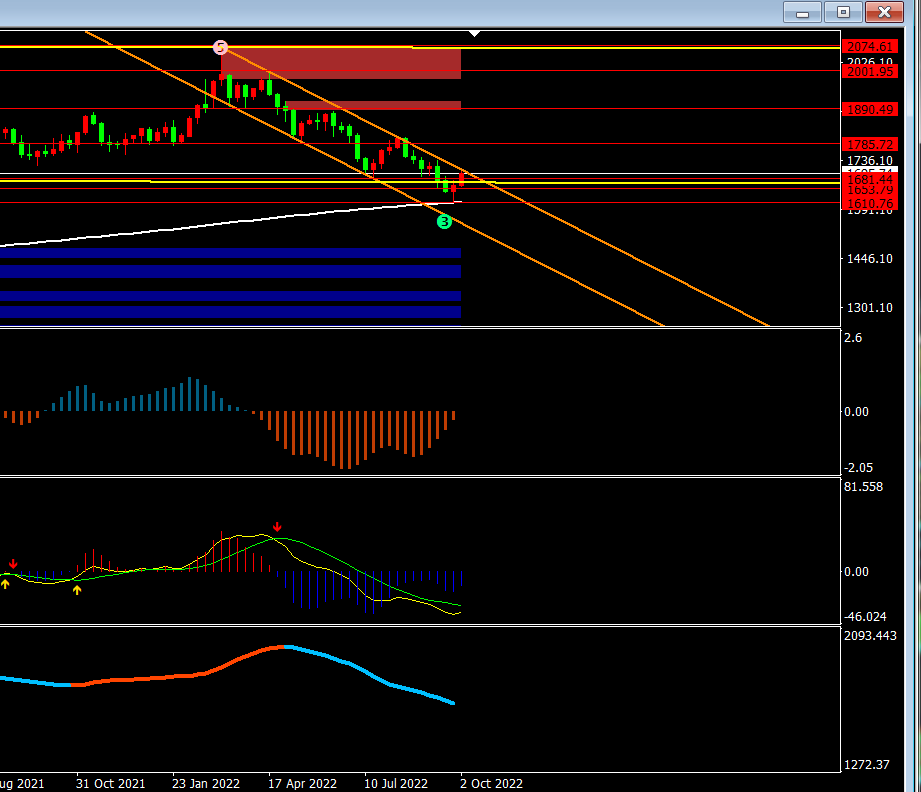Select the 1785.72 price level label
This screenshot has width=921, height=792.
pyautogui.click(x=870, y=144)
